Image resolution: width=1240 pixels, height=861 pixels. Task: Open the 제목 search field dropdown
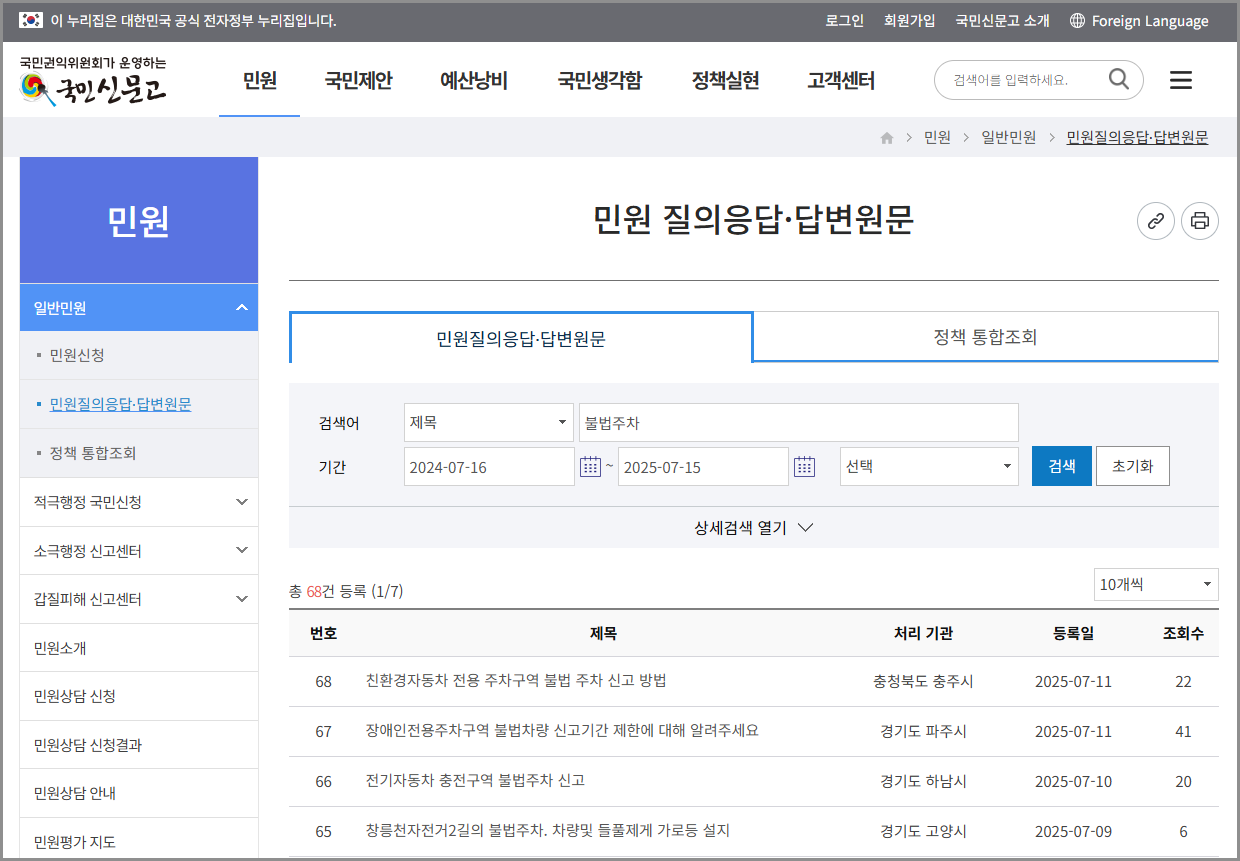click(x=488, y=422)
